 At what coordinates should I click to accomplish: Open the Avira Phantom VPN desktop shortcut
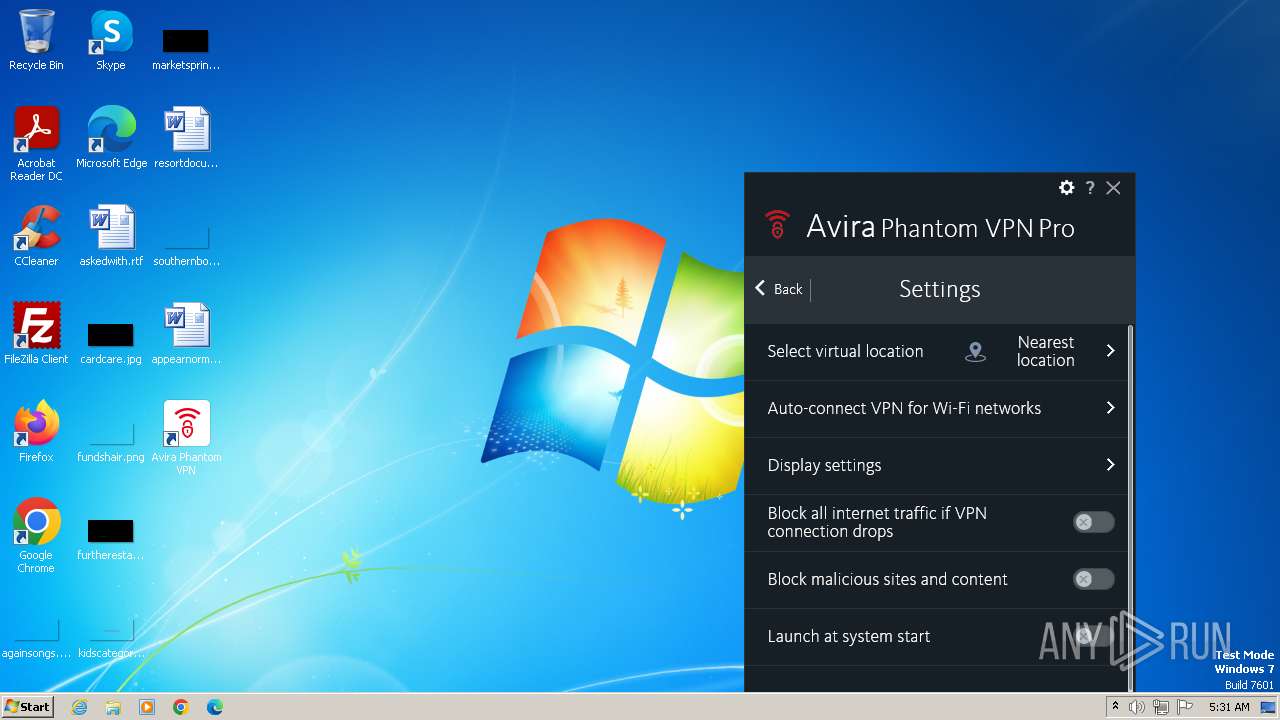click(x=186, y=438)
